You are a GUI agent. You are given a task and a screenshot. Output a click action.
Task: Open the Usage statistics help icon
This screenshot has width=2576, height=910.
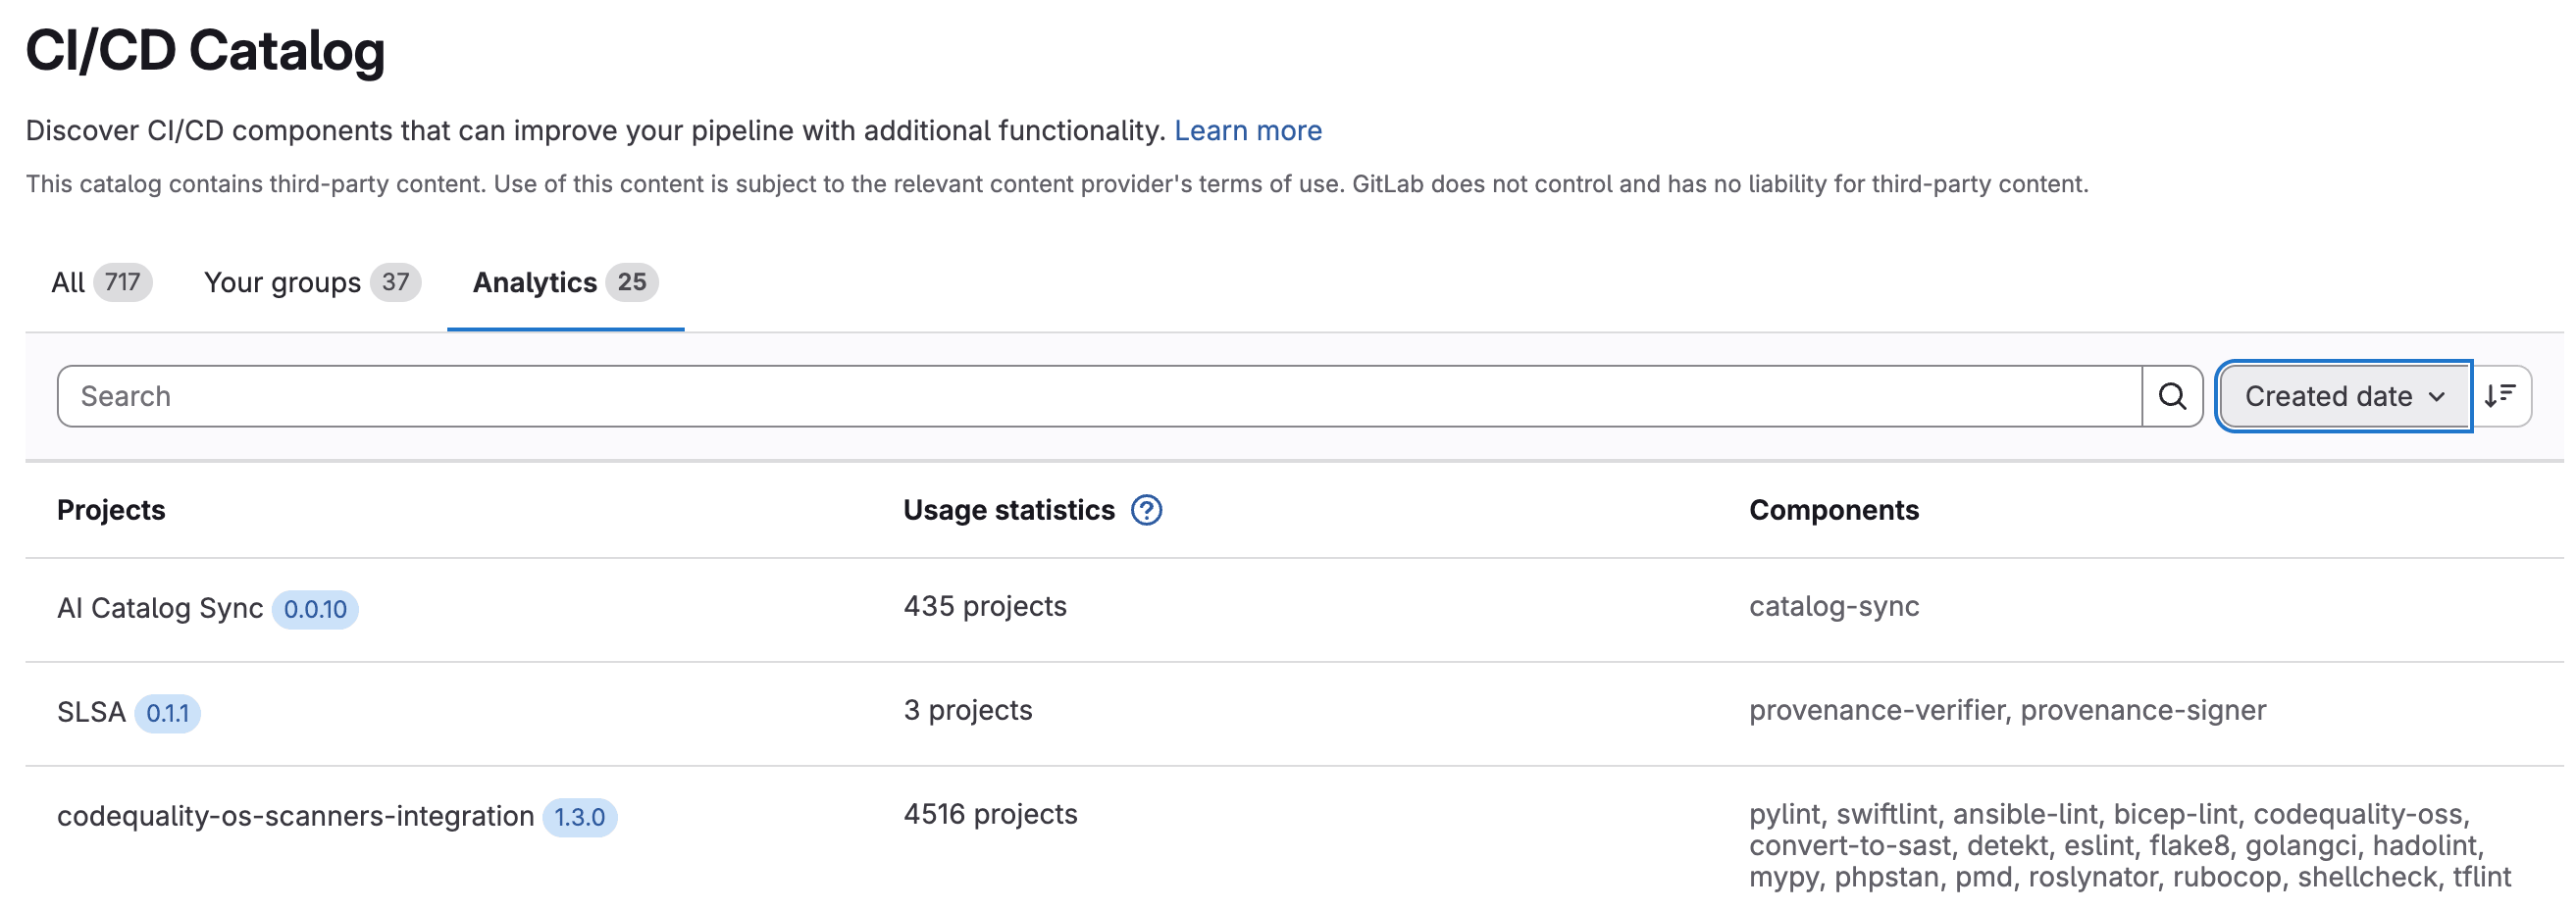tap(1145, 510)
